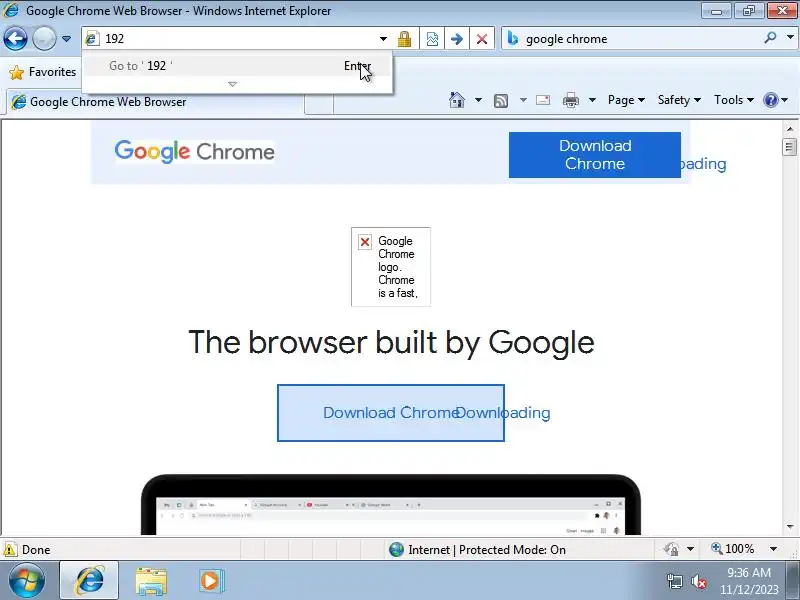This screenshot has width=800, height=600.
Task: Click the muted volume tray icon
Action: pyautogui.click(x=698, y=581)
